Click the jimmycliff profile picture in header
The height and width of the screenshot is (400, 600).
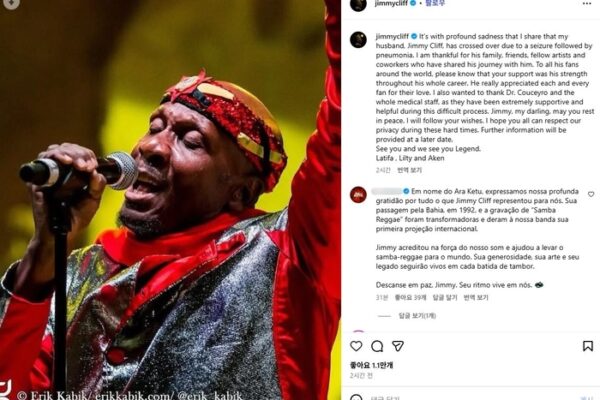pyautogui.click(x=358, y=4)
